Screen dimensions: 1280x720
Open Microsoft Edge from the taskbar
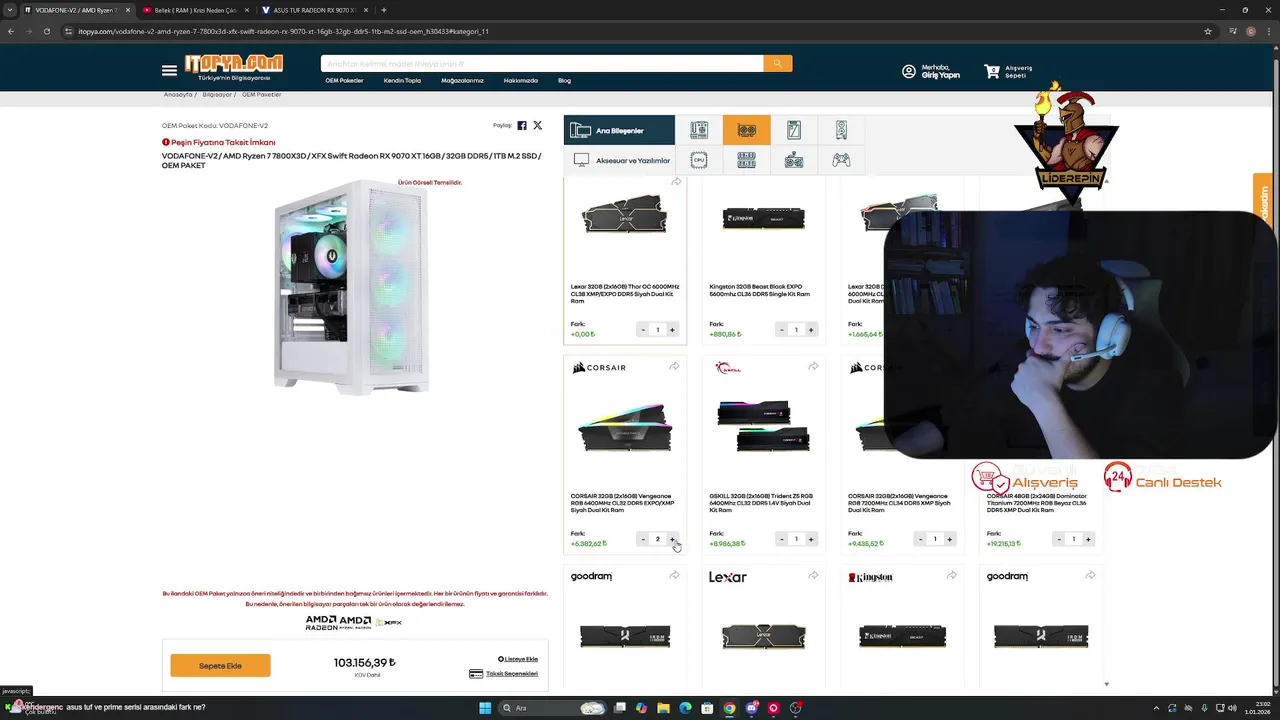pyautogui.click(x=685, y=708)
